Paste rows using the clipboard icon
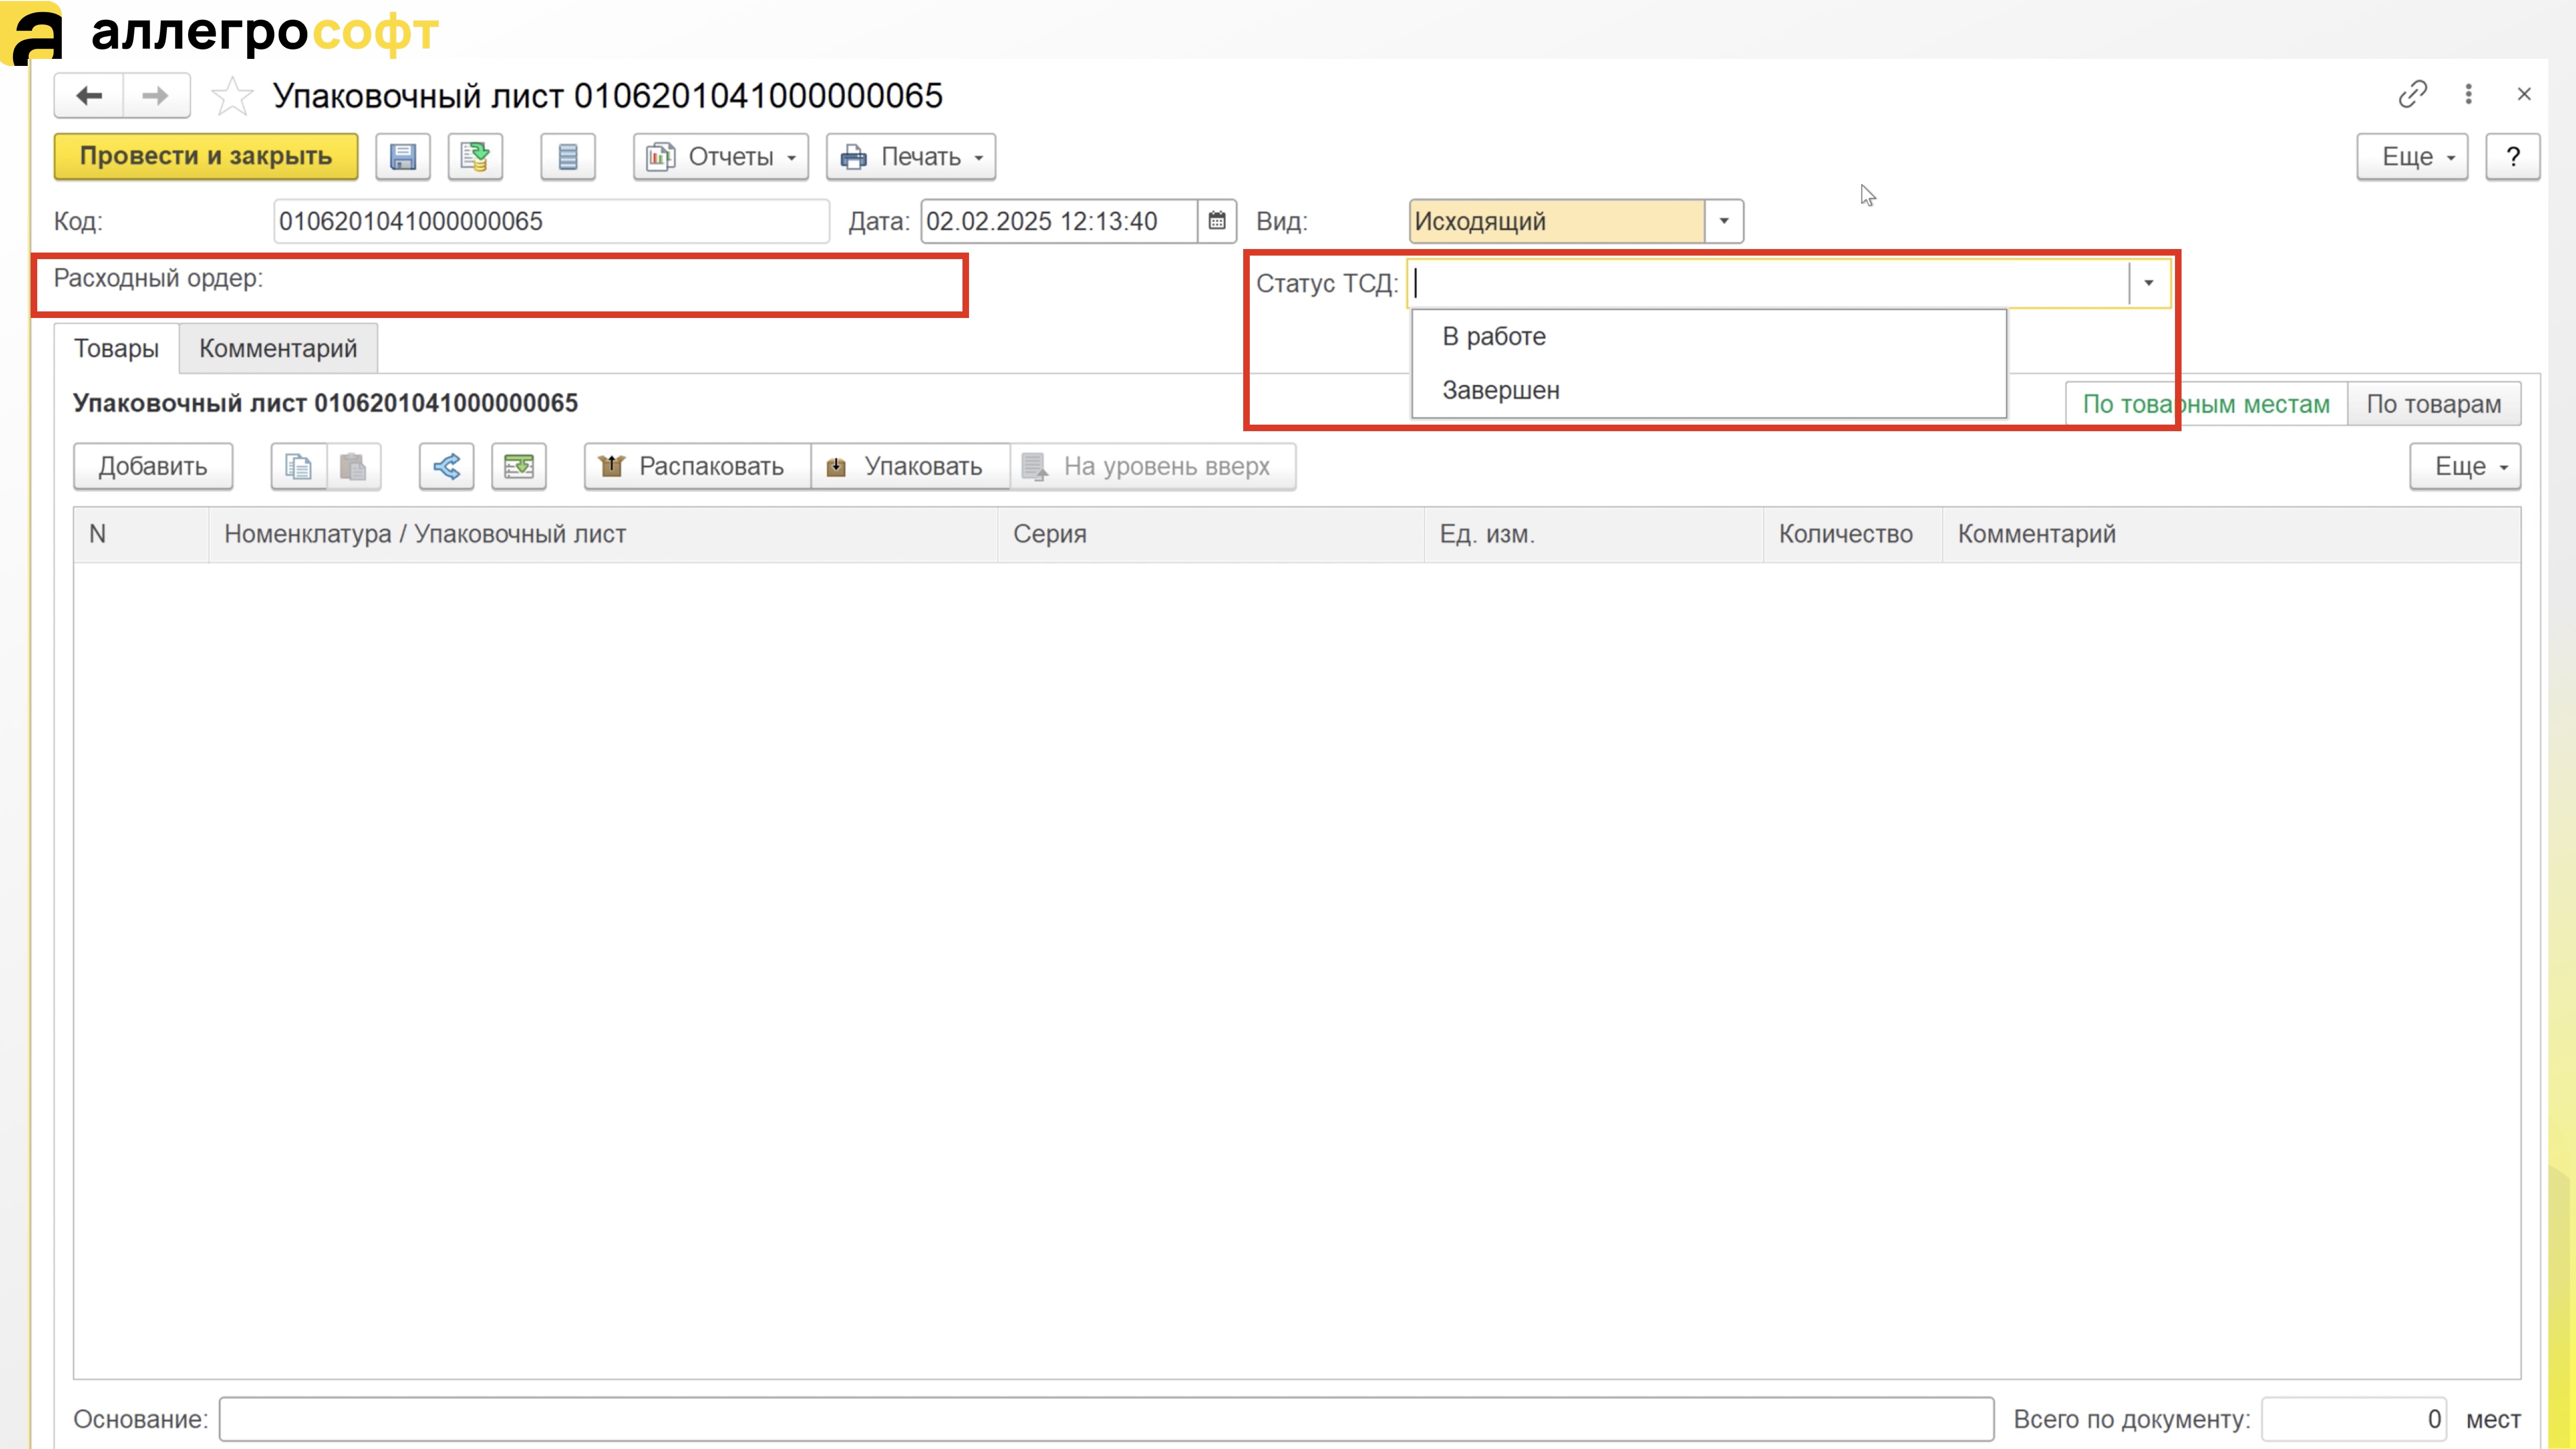 (353, 467)
